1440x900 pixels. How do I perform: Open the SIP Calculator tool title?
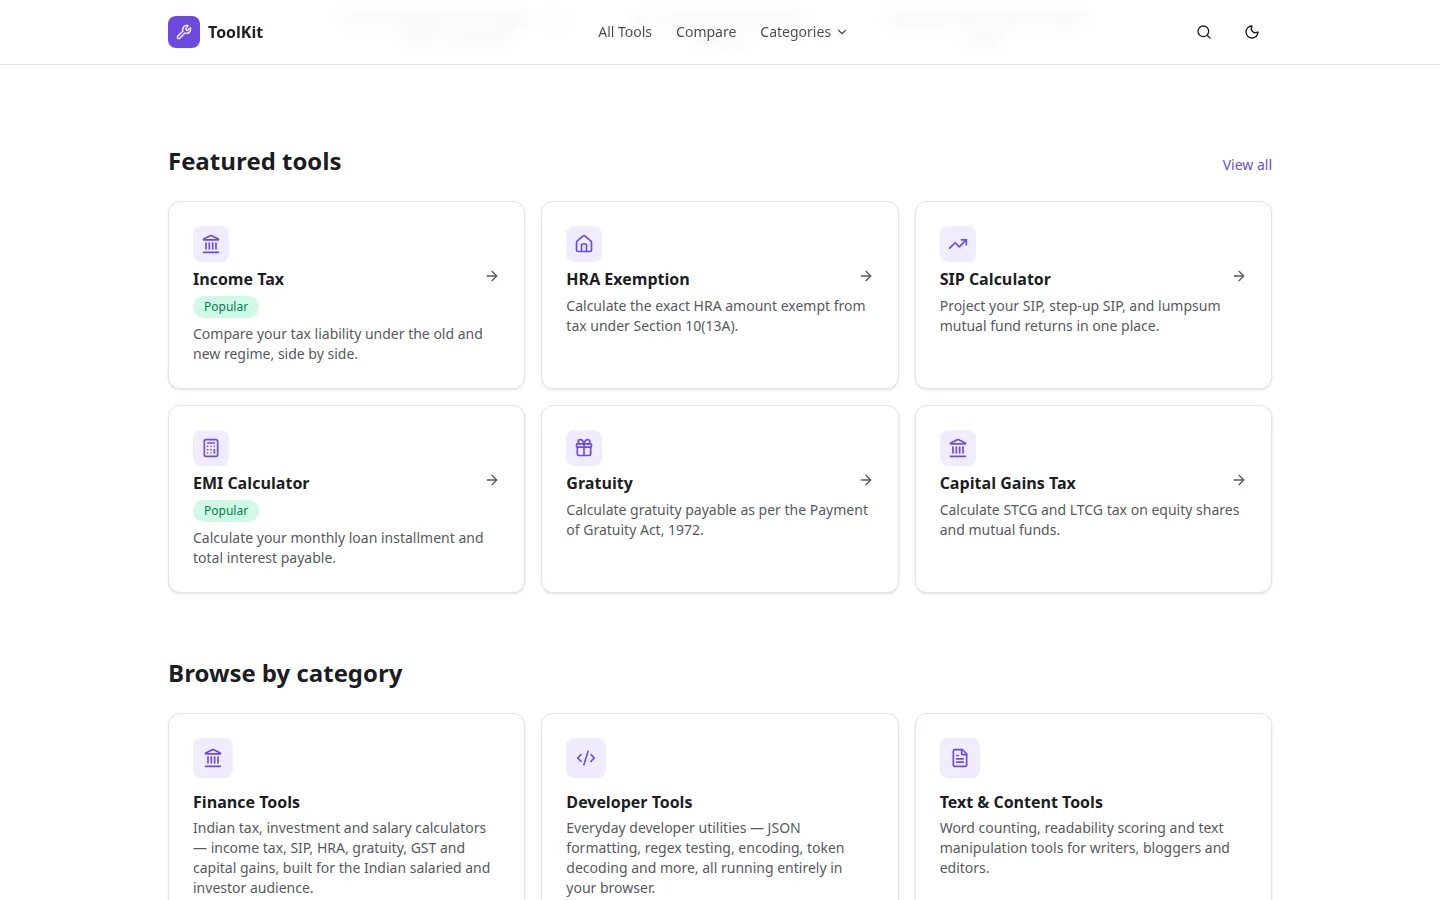(995, 279)
